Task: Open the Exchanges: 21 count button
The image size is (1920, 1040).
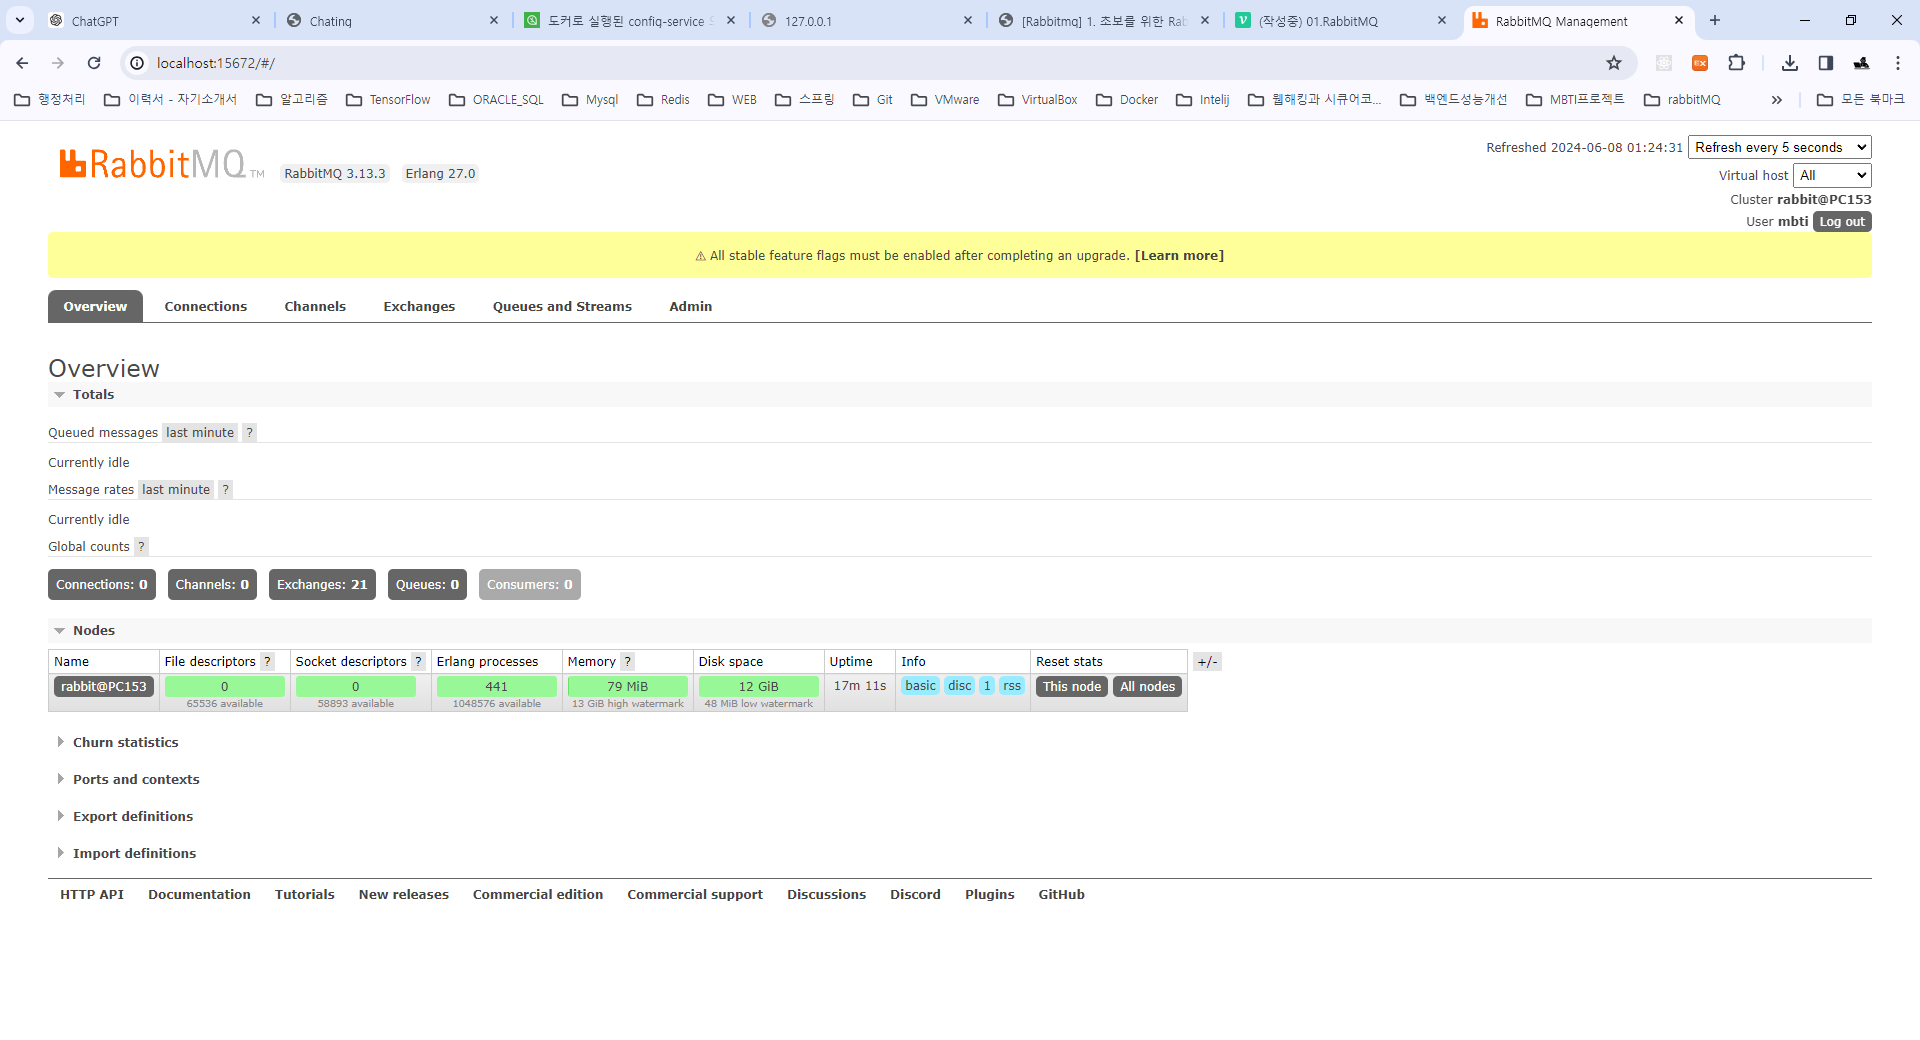Action: coord(322,585)
